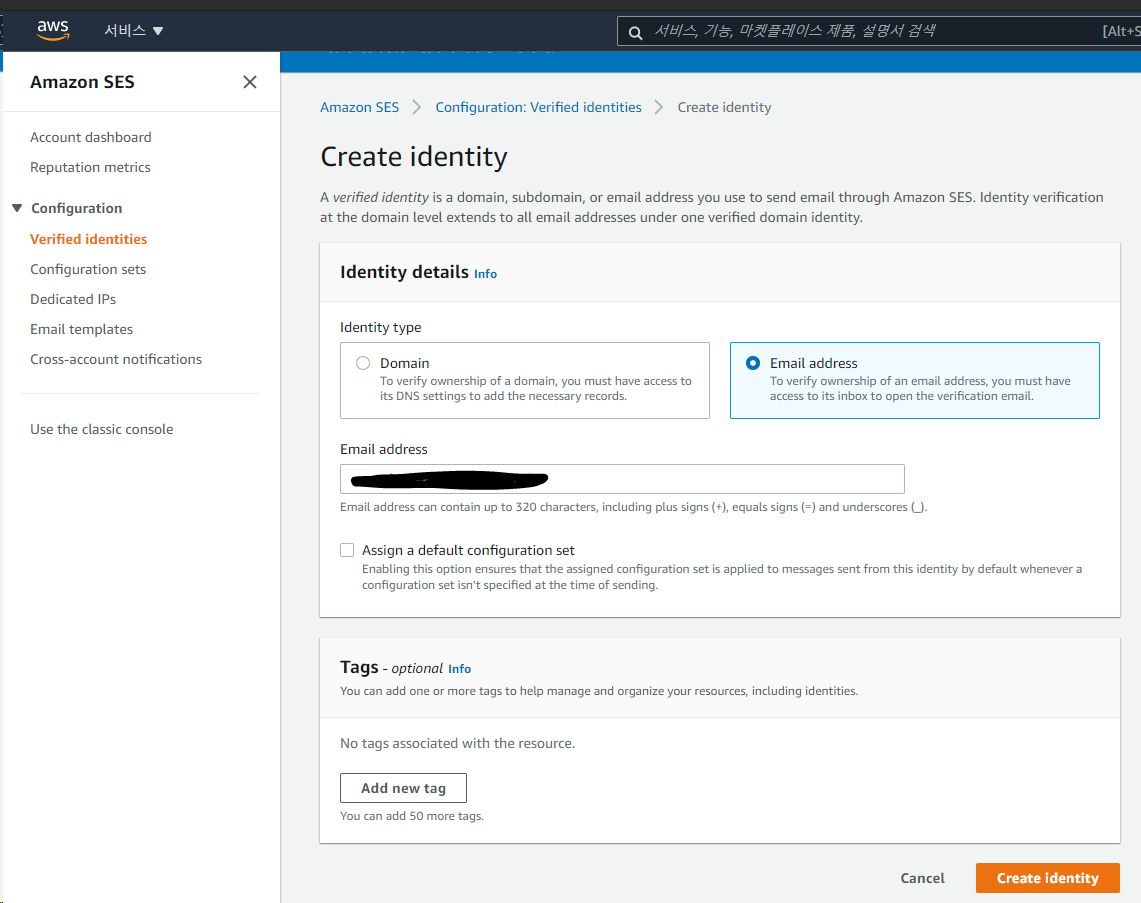1141x903 pixels.
Task: Click the 'Identity type' label
Action: click(381, 327)
